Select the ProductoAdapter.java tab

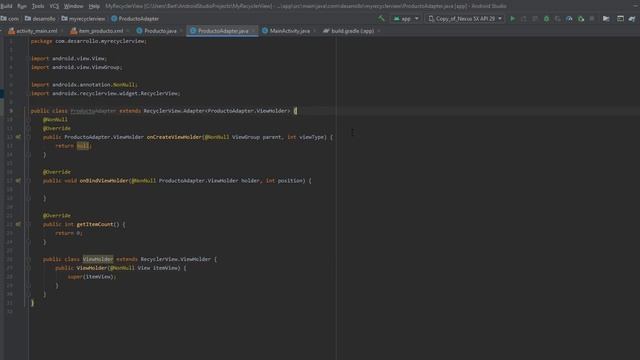223,31
